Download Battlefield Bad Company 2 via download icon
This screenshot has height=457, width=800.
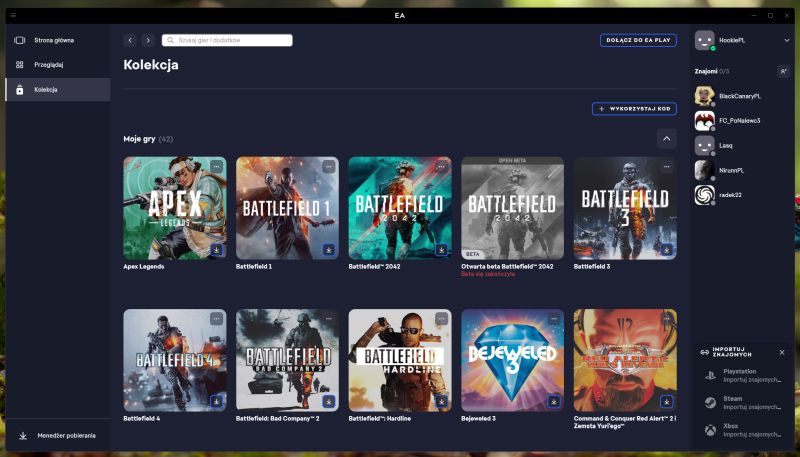(329, 401)
